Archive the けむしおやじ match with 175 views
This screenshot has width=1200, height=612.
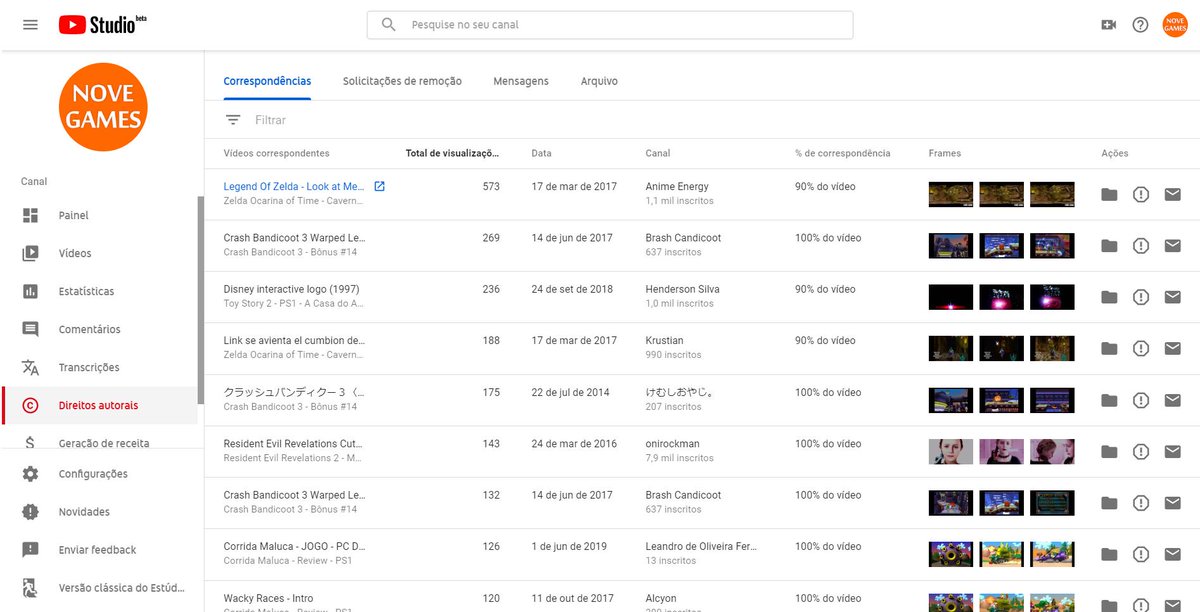point(1109,400)
